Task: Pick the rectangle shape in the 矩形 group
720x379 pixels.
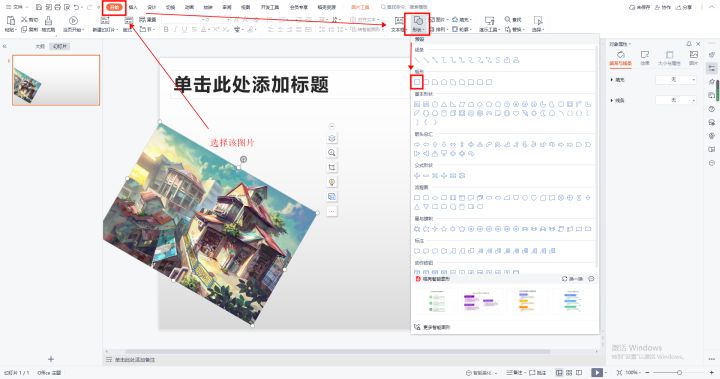Action: [417, 82]
